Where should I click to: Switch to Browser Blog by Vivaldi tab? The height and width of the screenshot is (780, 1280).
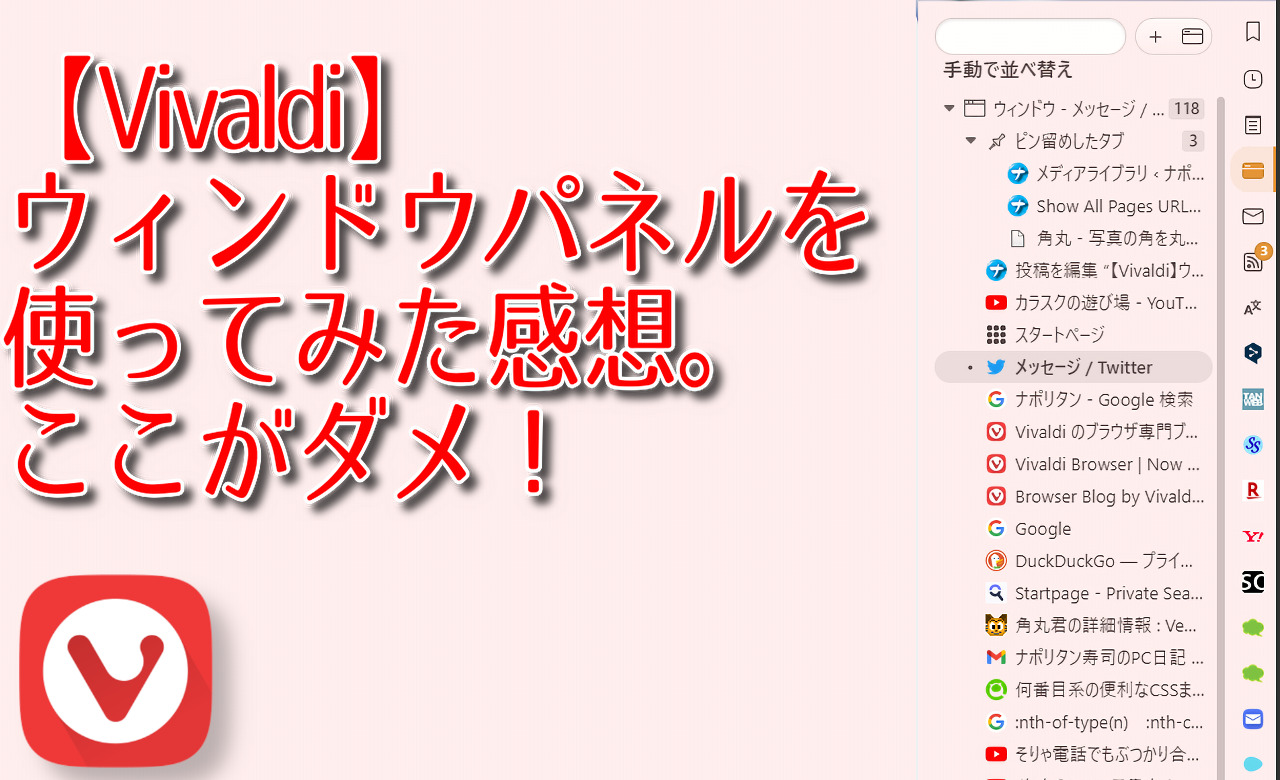point(1073,496)
